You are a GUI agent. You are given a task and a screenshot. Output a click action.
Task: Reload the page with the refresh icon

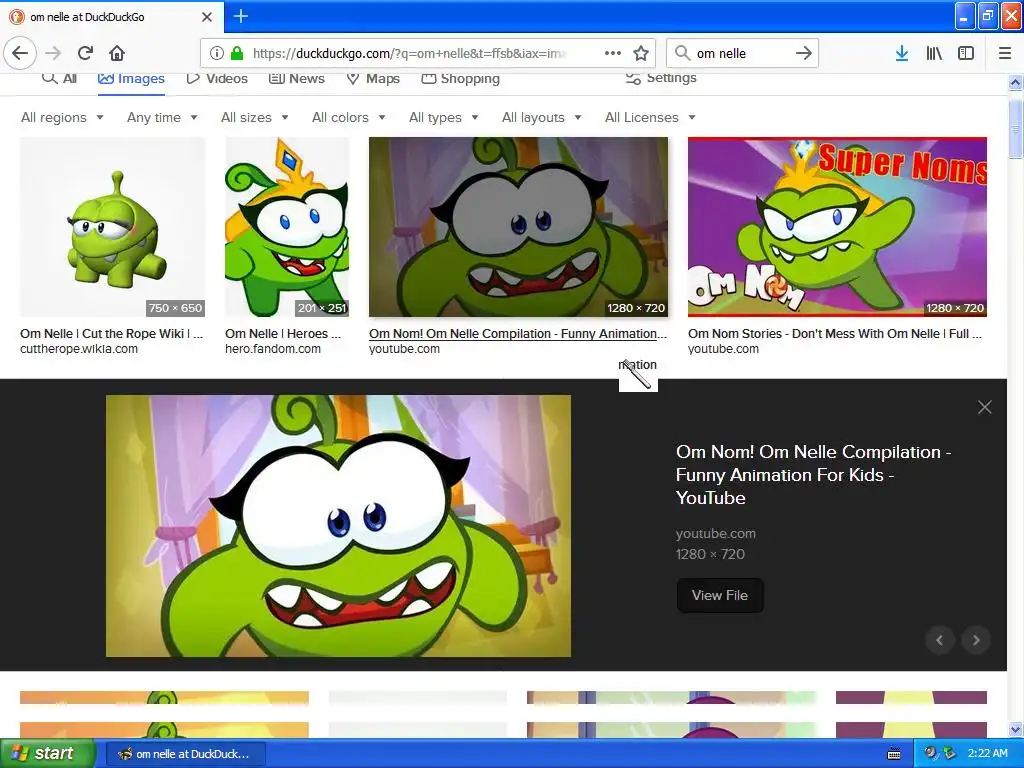(86, 53)
